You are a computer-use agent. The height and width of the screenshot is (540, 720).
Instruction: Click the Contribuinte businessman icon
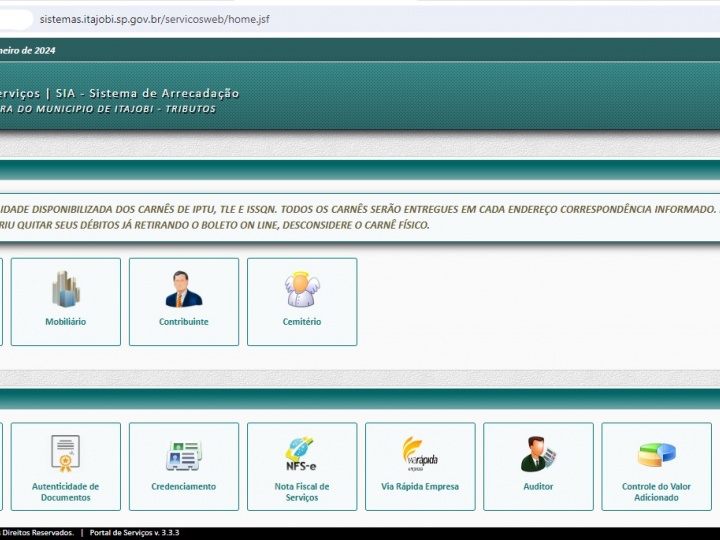(x=184, y=289)
